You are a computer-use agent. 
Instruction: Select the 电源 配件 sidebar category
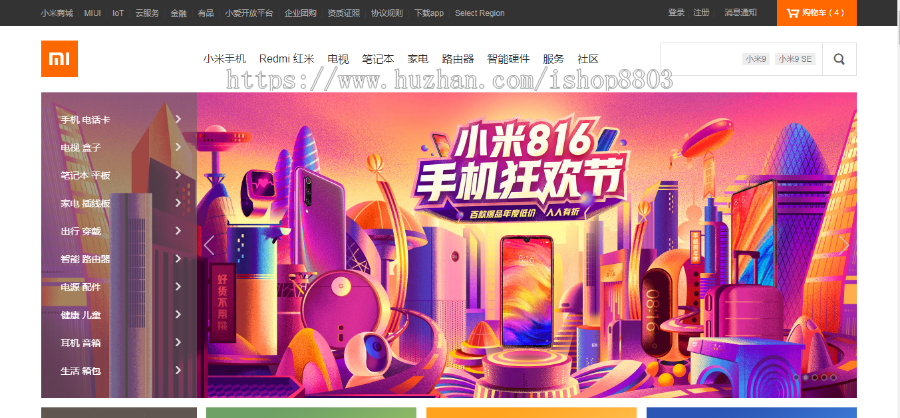click(119, 287)
